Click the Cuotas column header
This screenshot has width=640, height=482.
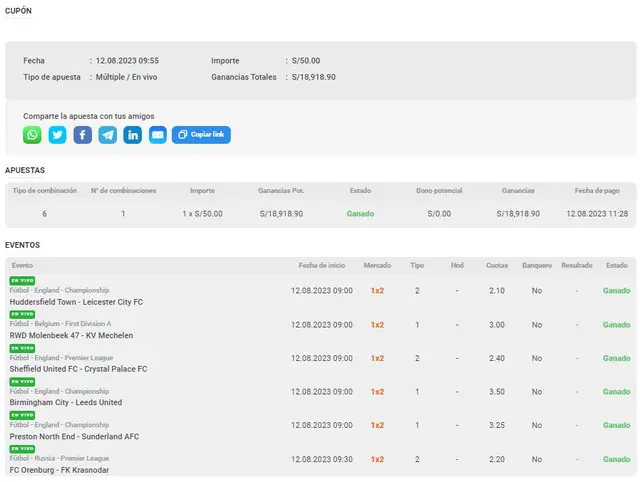pyautogui.click(x=497, y=265)
